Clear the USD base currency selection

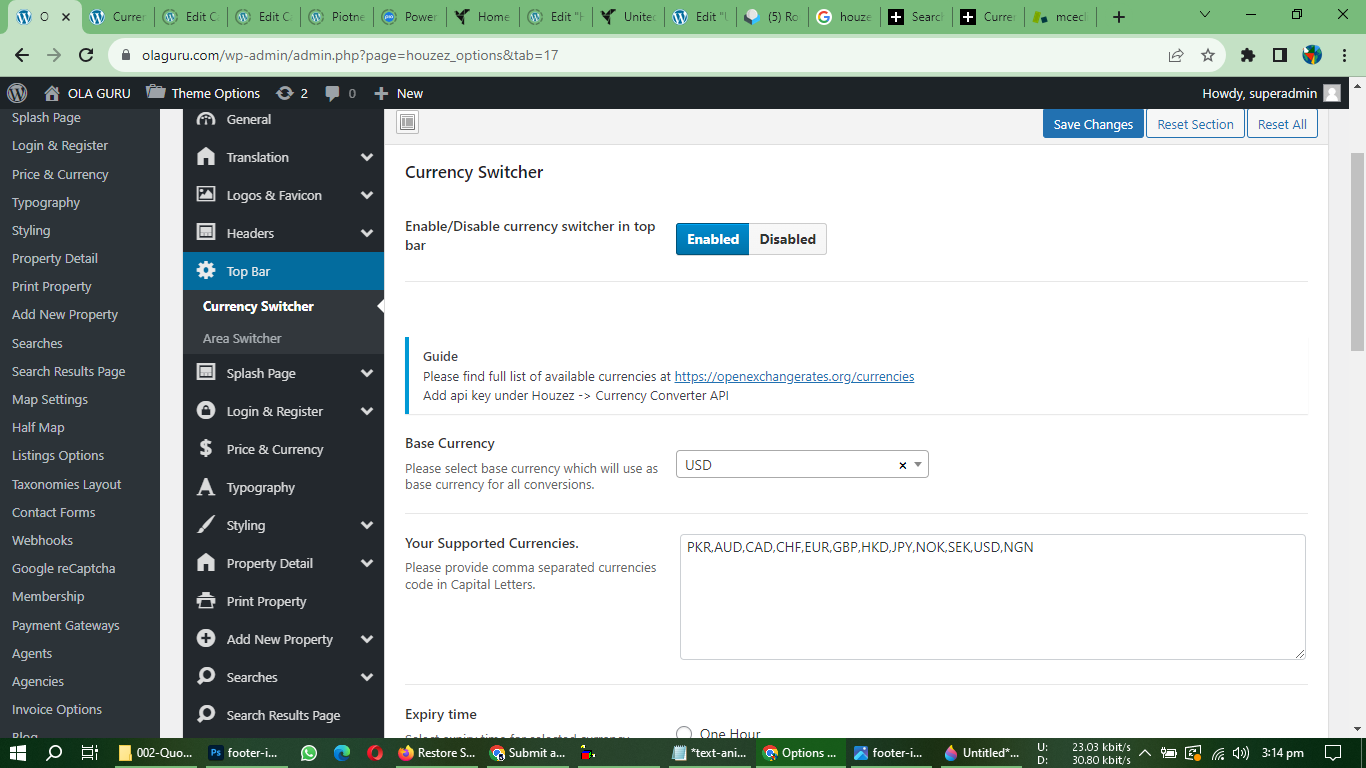(902, 465)
